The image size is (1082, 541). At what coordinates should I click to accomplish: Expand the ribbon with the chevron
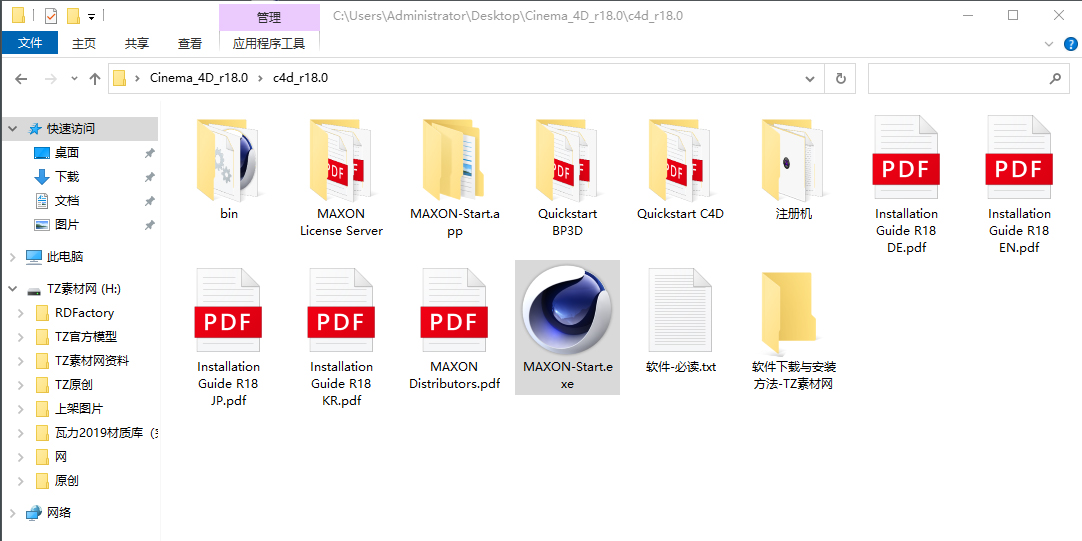1049,43
